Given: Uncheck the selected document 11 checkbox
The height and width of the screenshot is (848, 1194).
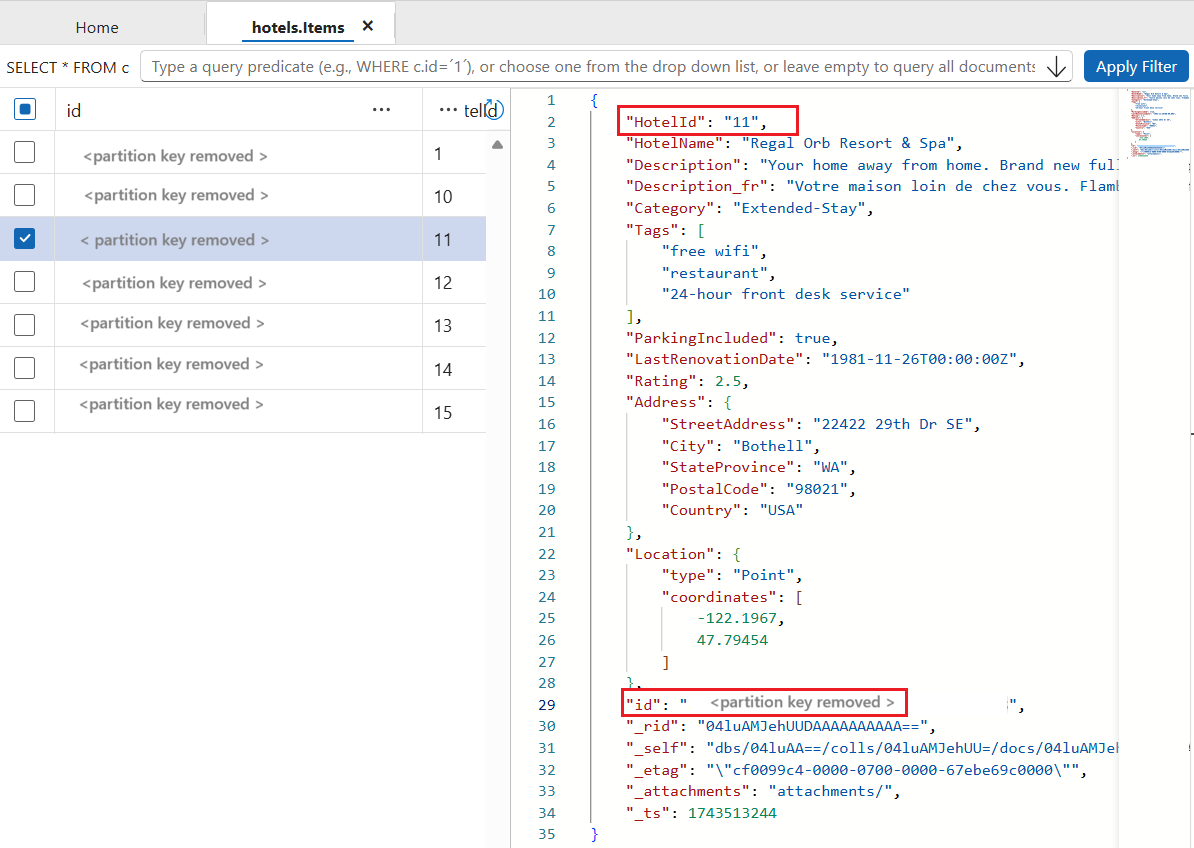Looking at the screenshot, I should click(25, 239).
